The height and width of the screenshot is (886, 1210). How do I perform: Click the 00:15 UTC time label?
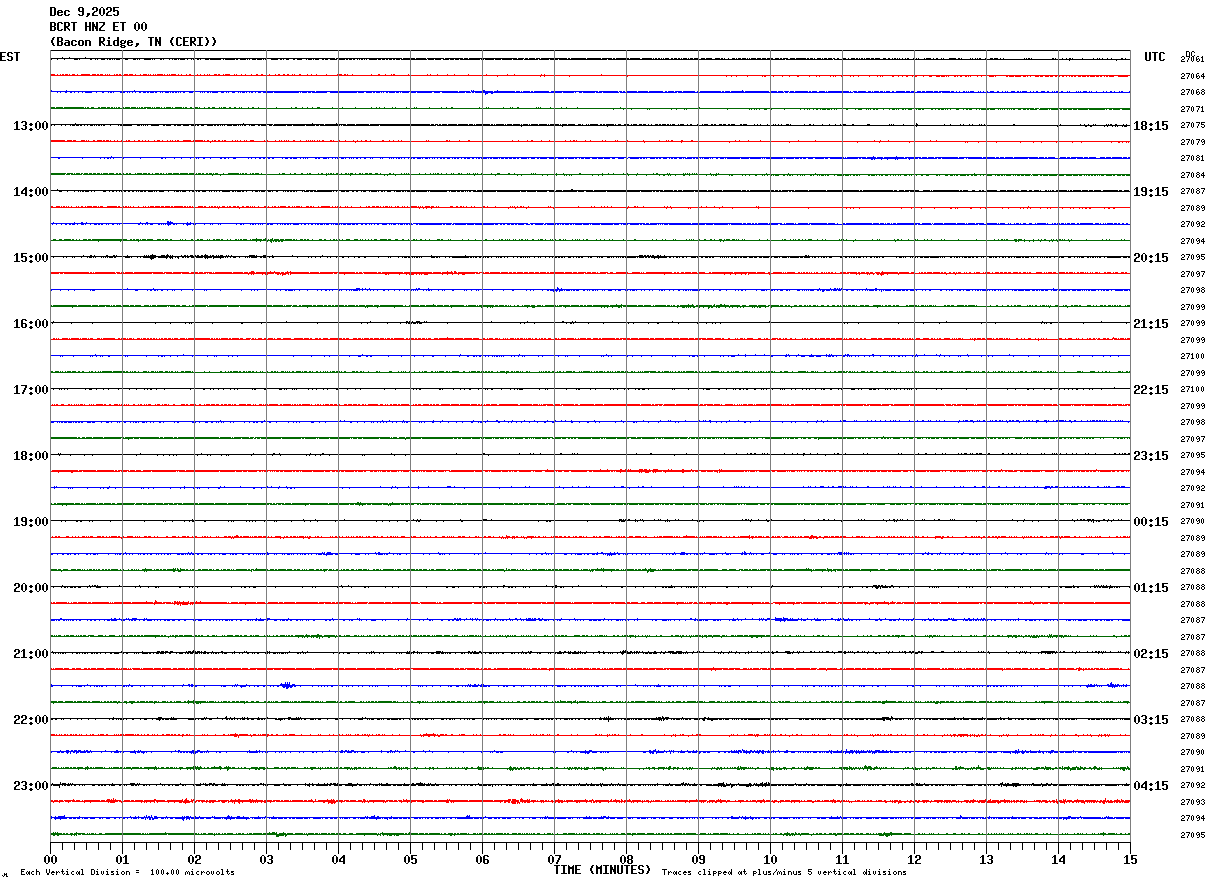[1151, 522]
